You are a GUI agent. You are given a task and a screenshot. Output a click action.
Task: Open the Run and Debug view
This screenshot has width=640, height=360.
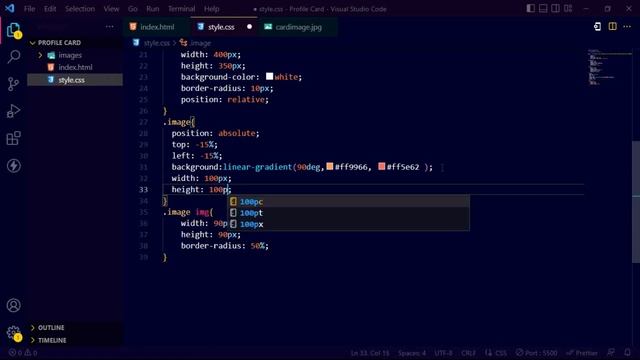[13, 111]
